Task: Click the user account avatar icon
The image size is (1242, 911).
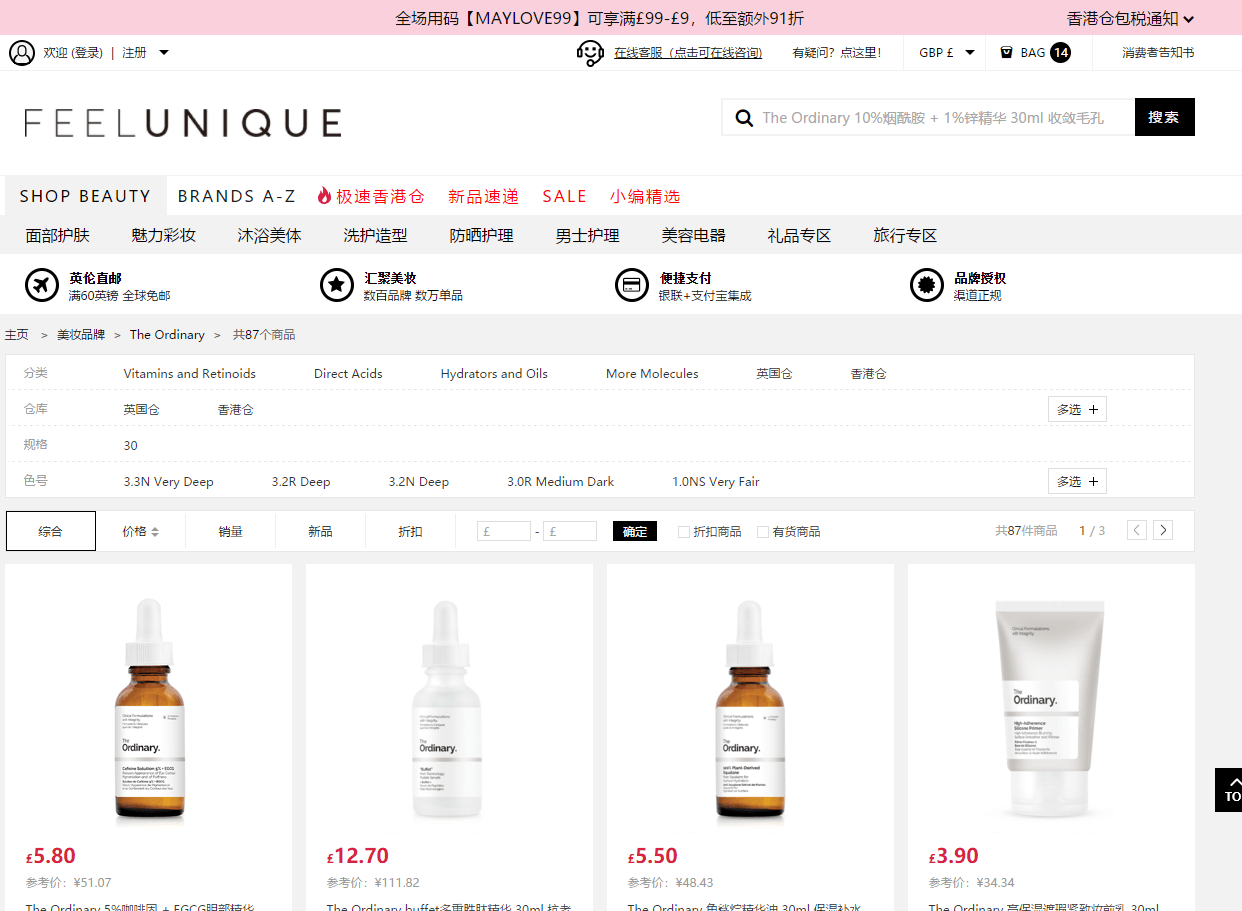Action: click(22, 53)
